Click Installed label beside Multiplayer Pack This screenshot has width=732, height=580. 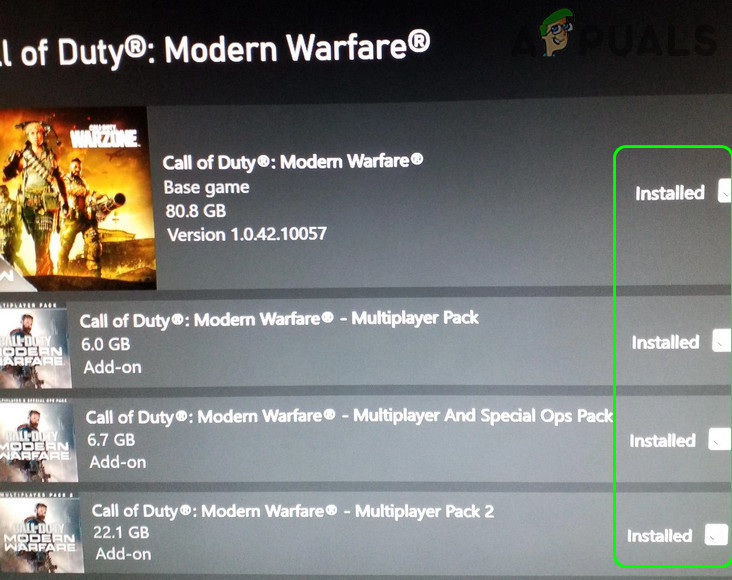point(665,342)
